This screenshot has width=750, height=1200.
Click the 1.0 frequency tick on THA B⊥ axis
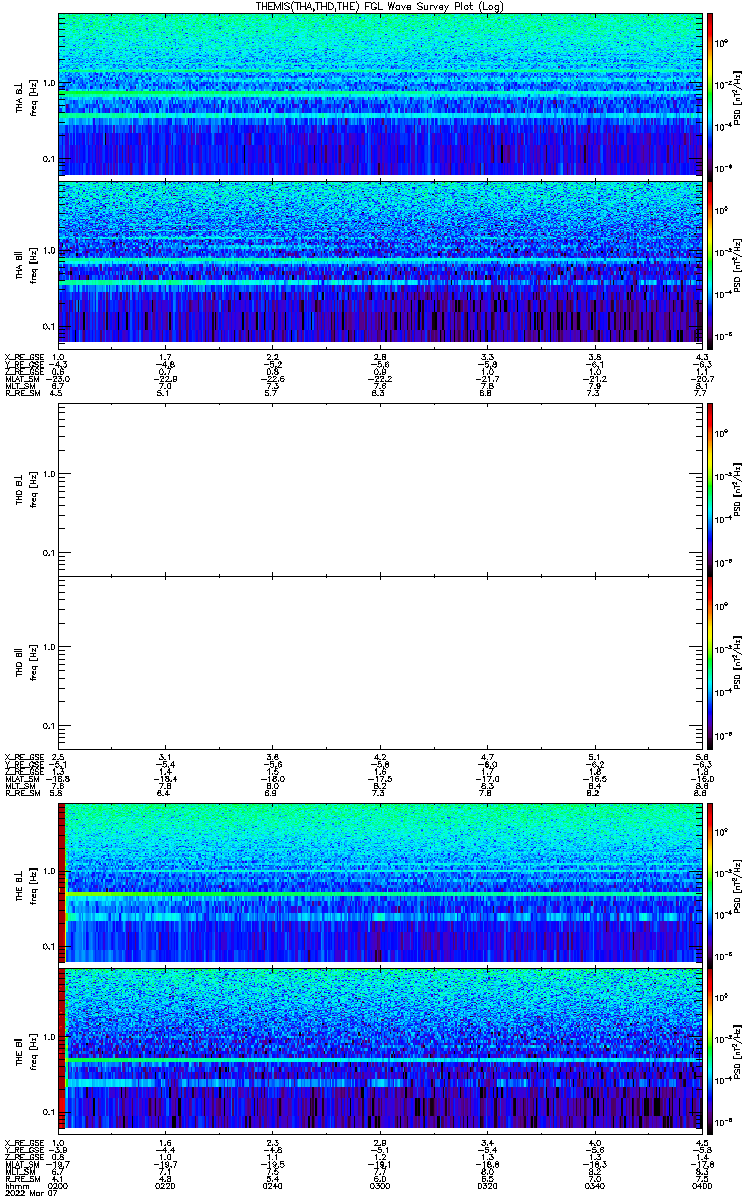[x=49, y=83]
